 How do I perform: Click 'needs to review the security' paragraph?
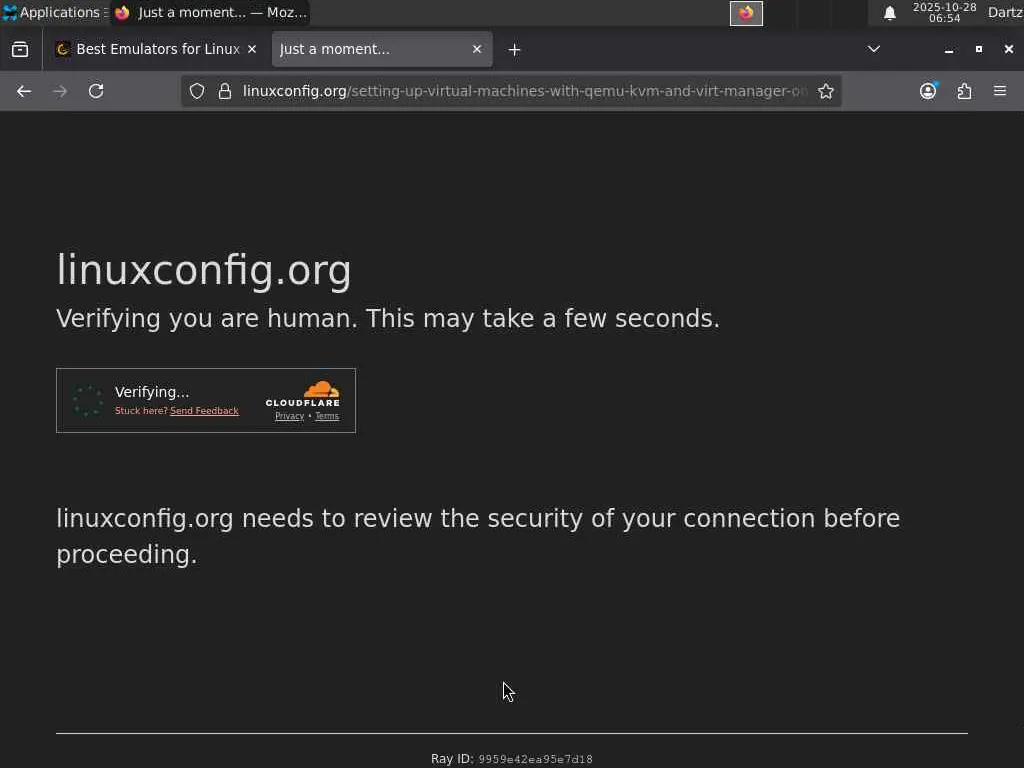(x=478, y=536)
